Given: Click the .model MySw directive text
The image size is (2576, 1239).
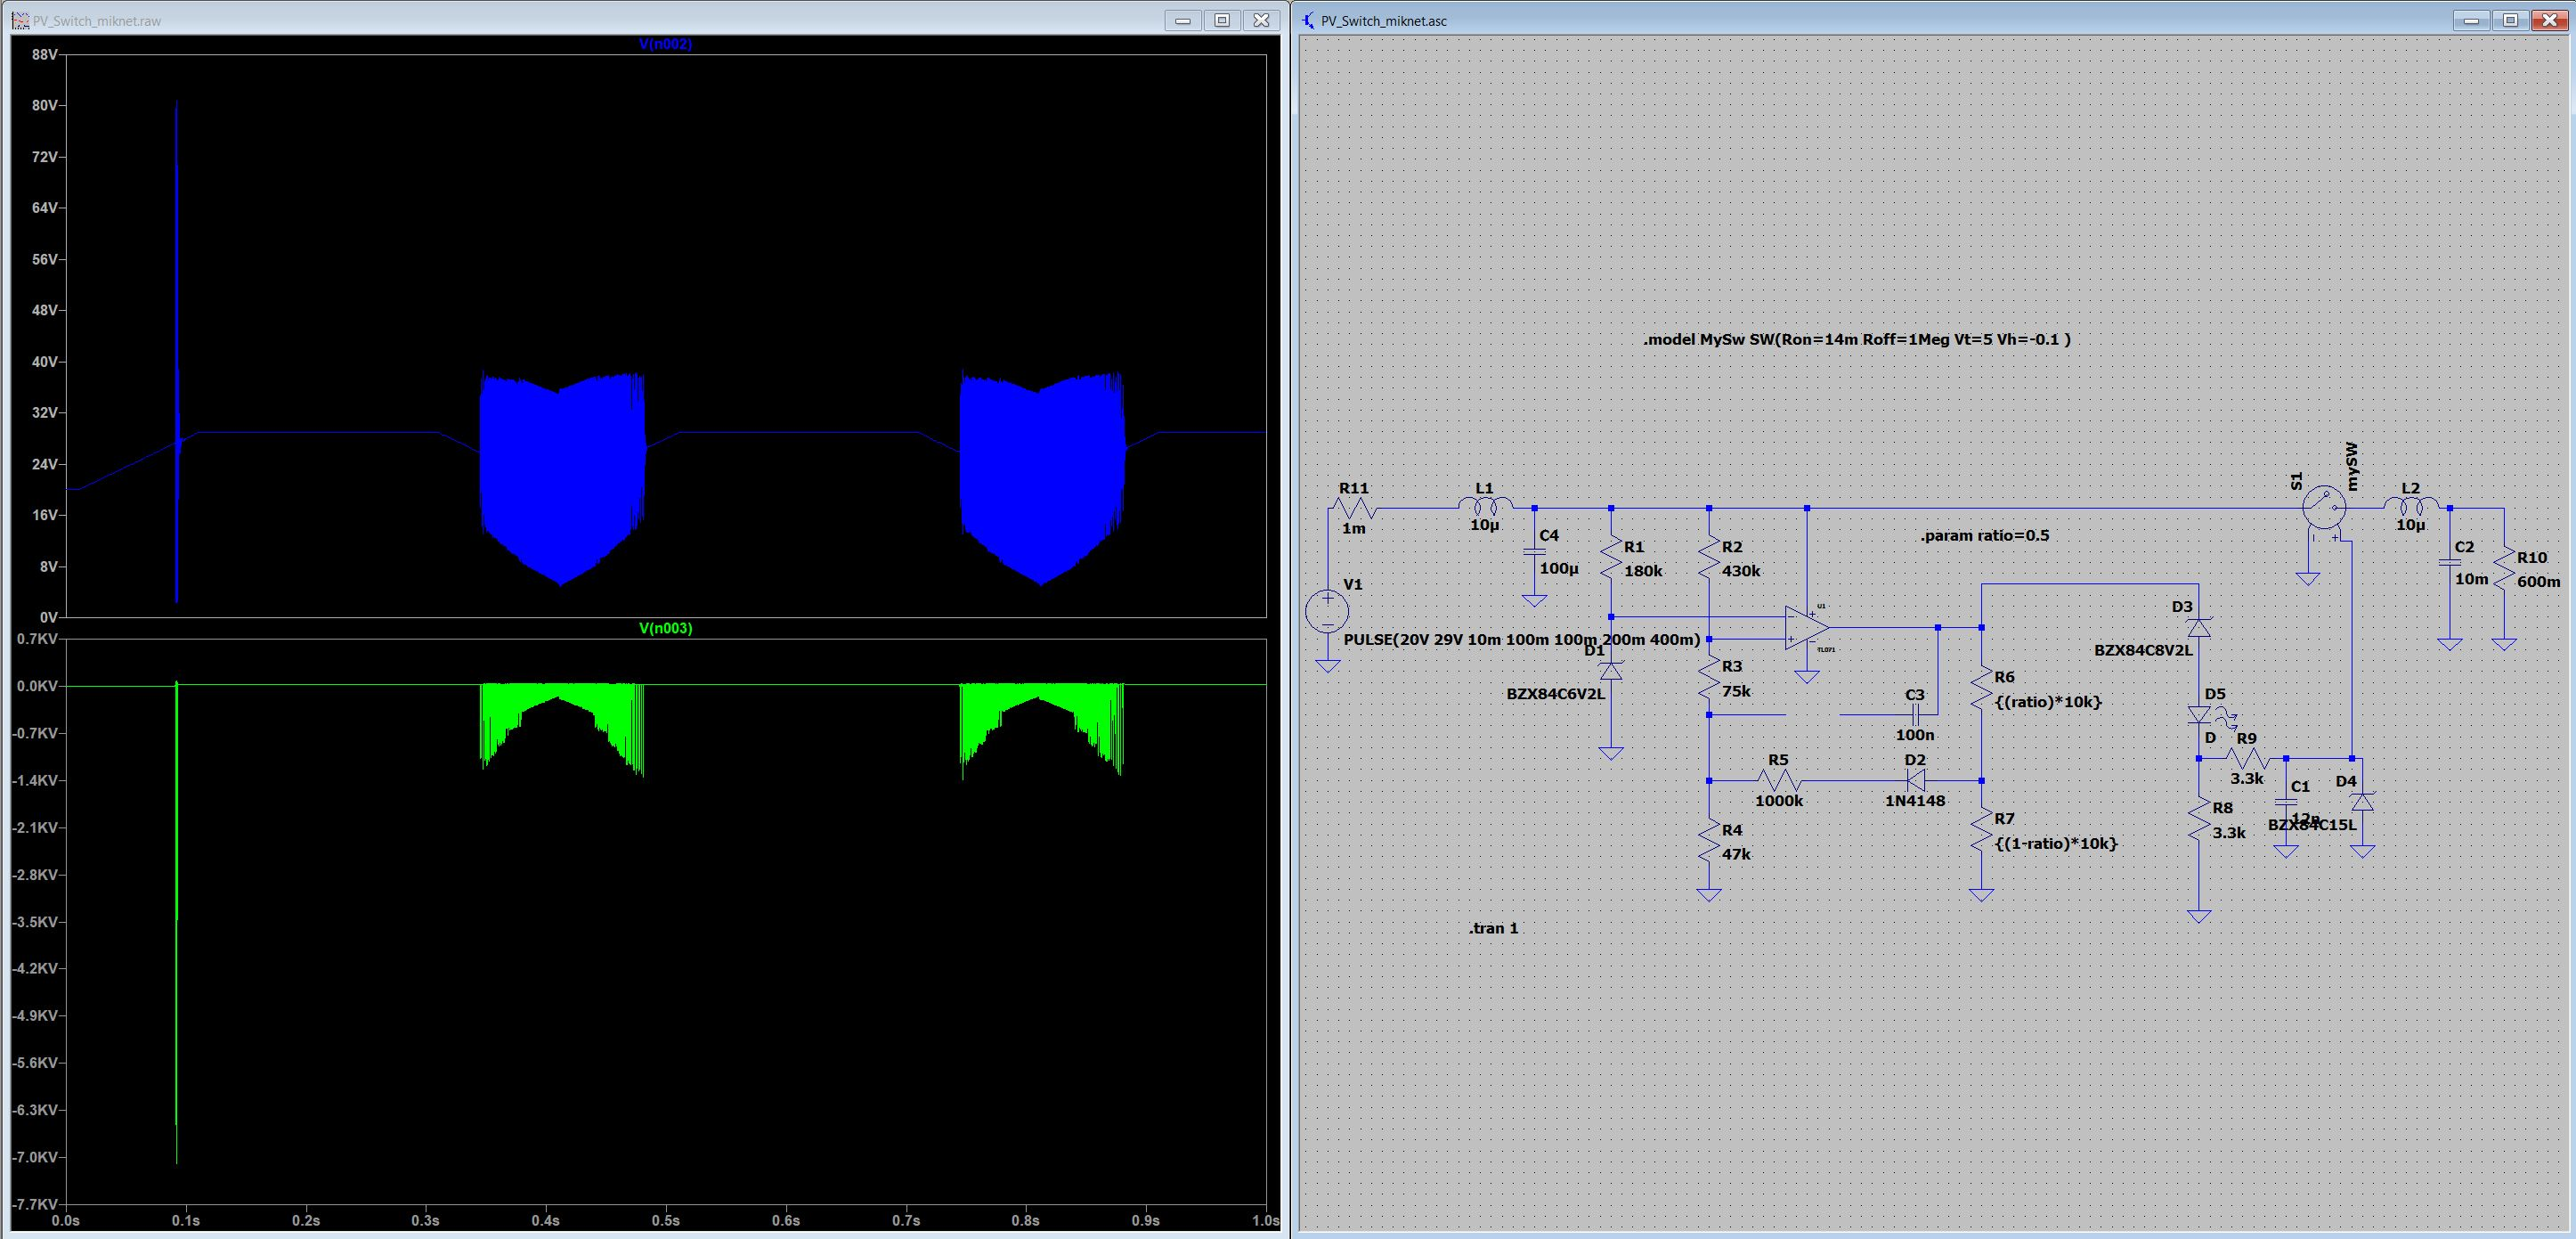Looking at the screenshot, I should pos(1856,339).
